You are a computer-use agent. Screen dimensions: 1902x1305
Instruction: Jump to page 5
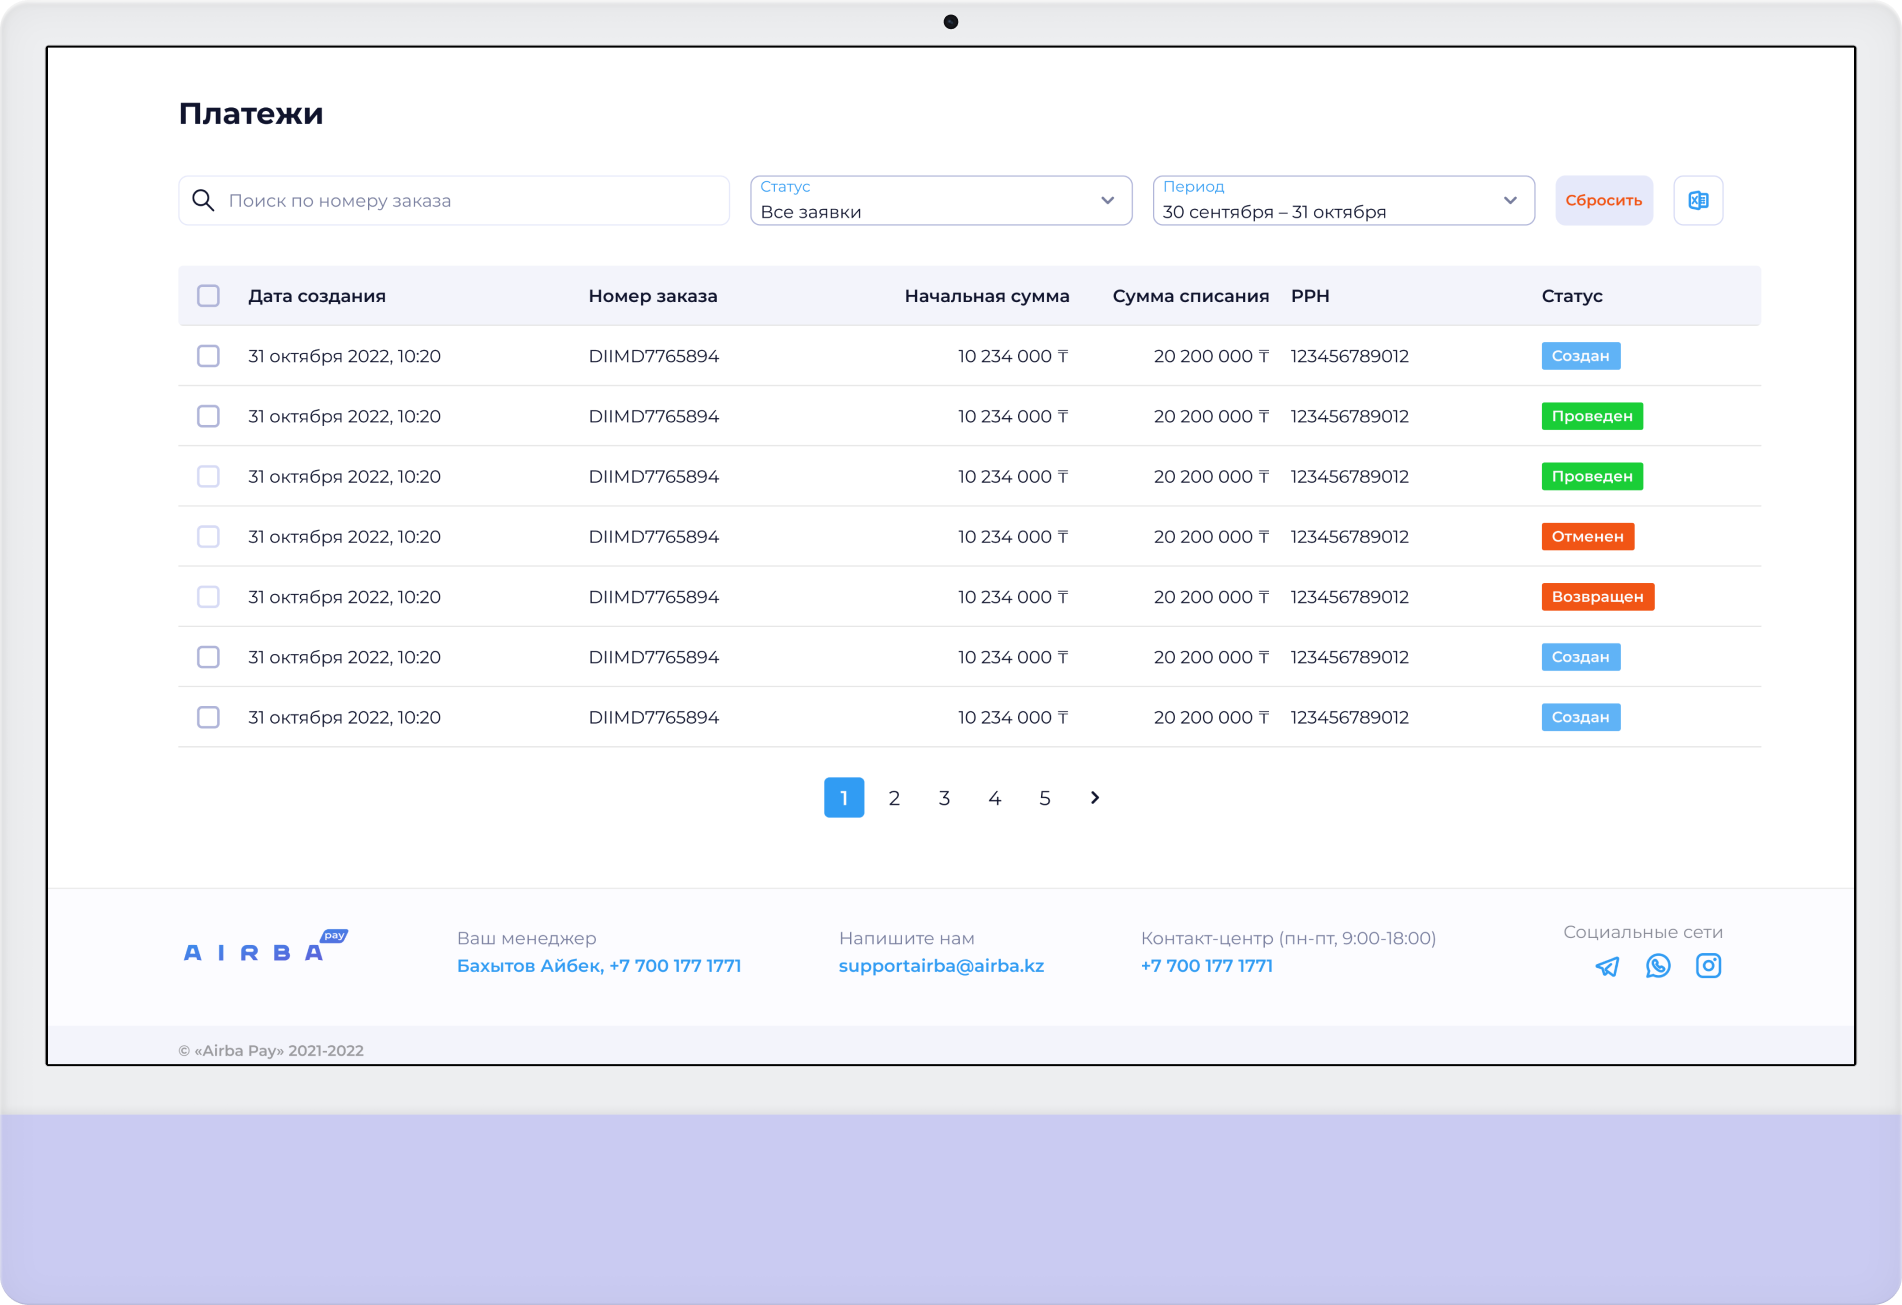point(1044,798)
